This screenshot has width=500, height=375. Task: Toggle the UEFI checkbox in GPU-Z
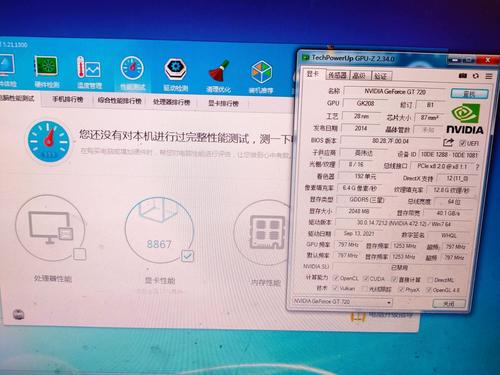click(x=462, y=143)
